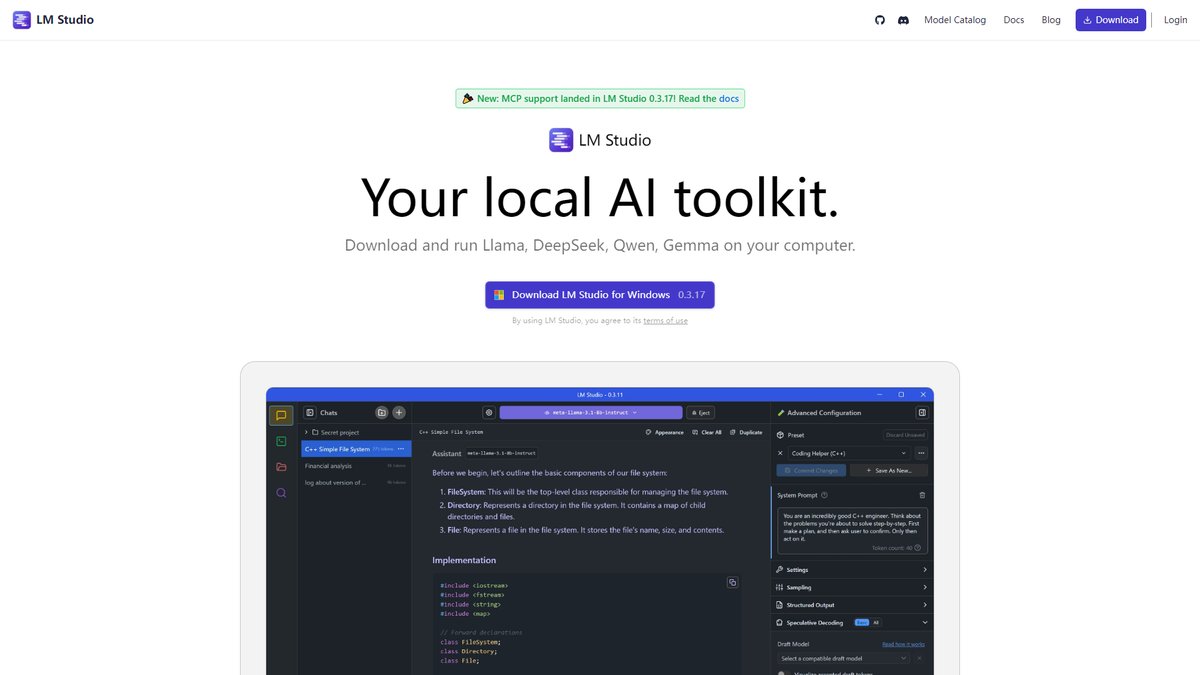Click the Commit Changes button
This screenshot has height=675, width=1200.
point(812,470)
